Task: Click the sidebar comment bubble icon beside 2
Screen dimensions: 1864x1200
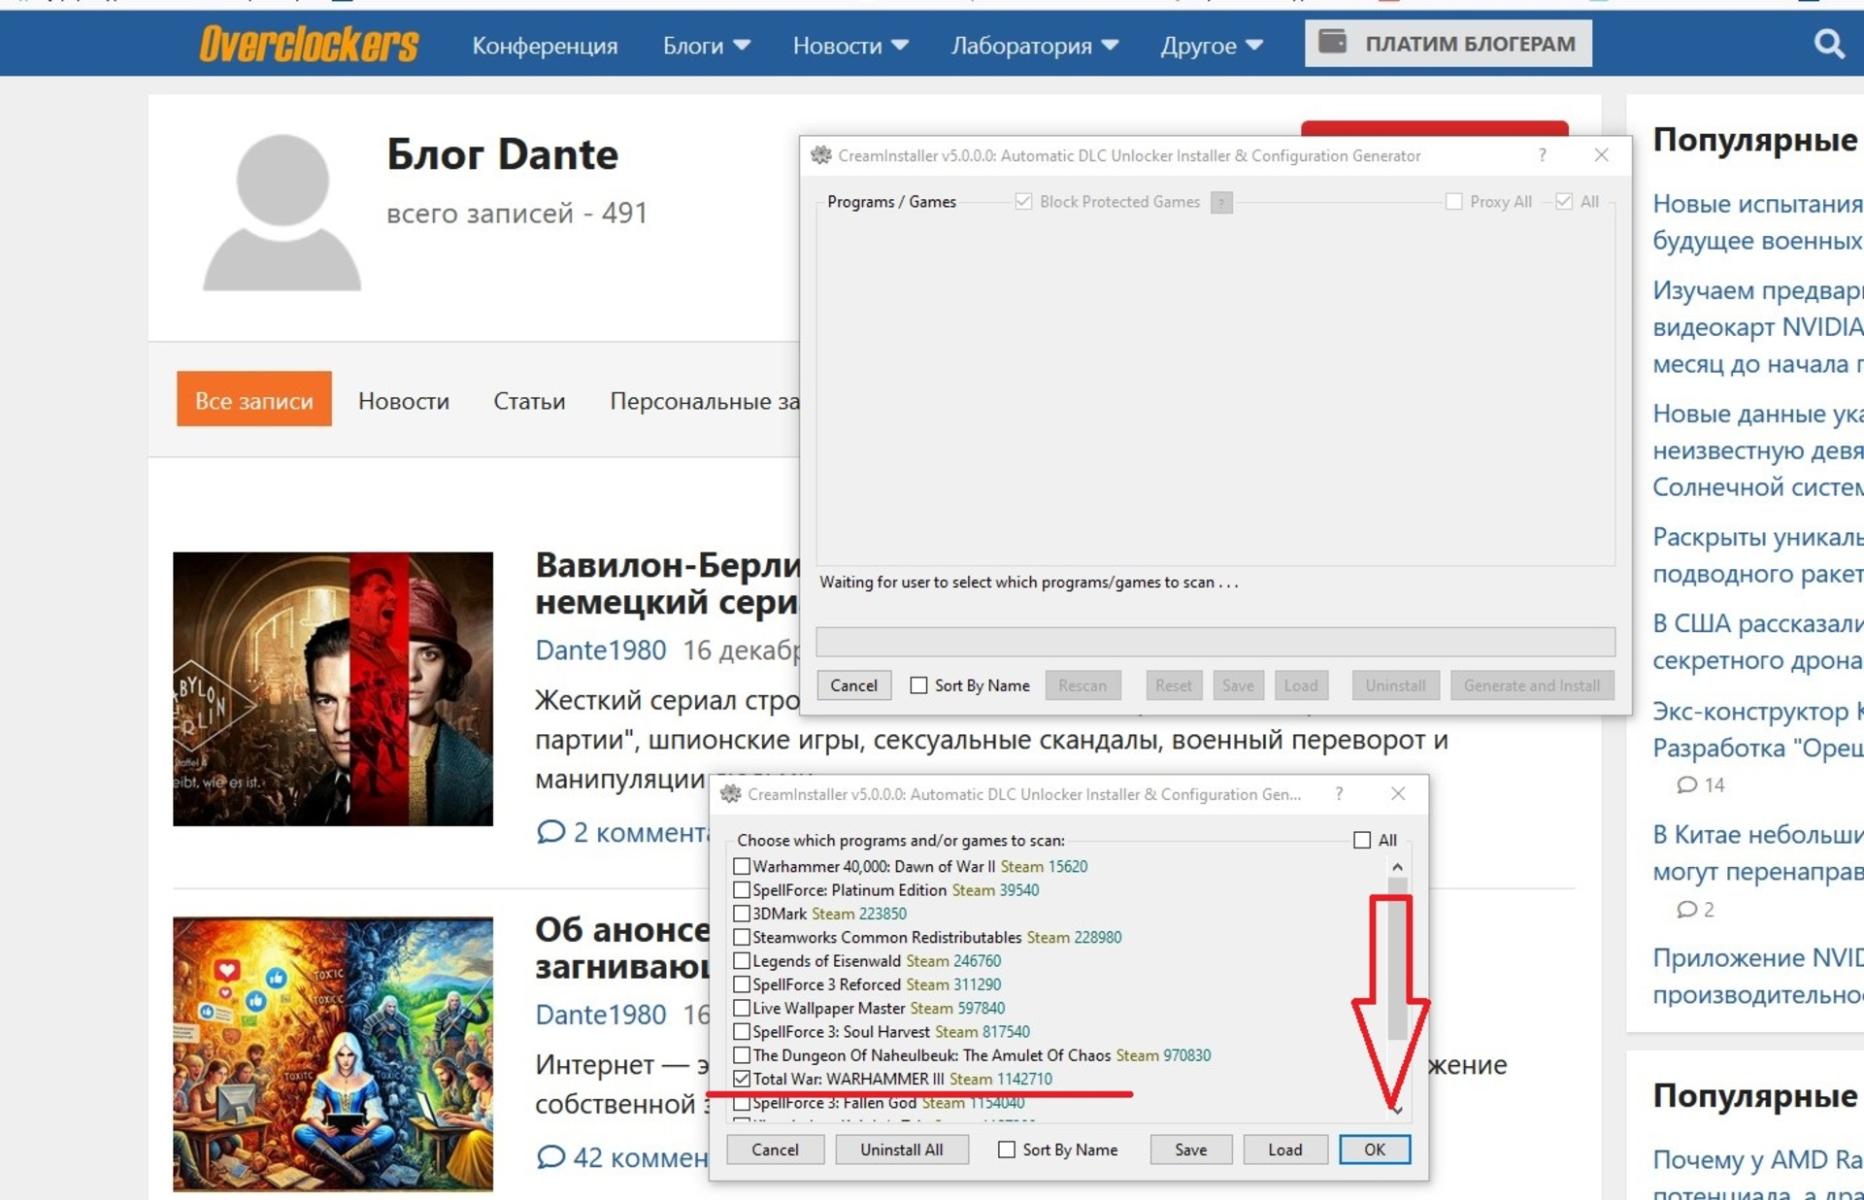Action: coord(1687,910)
